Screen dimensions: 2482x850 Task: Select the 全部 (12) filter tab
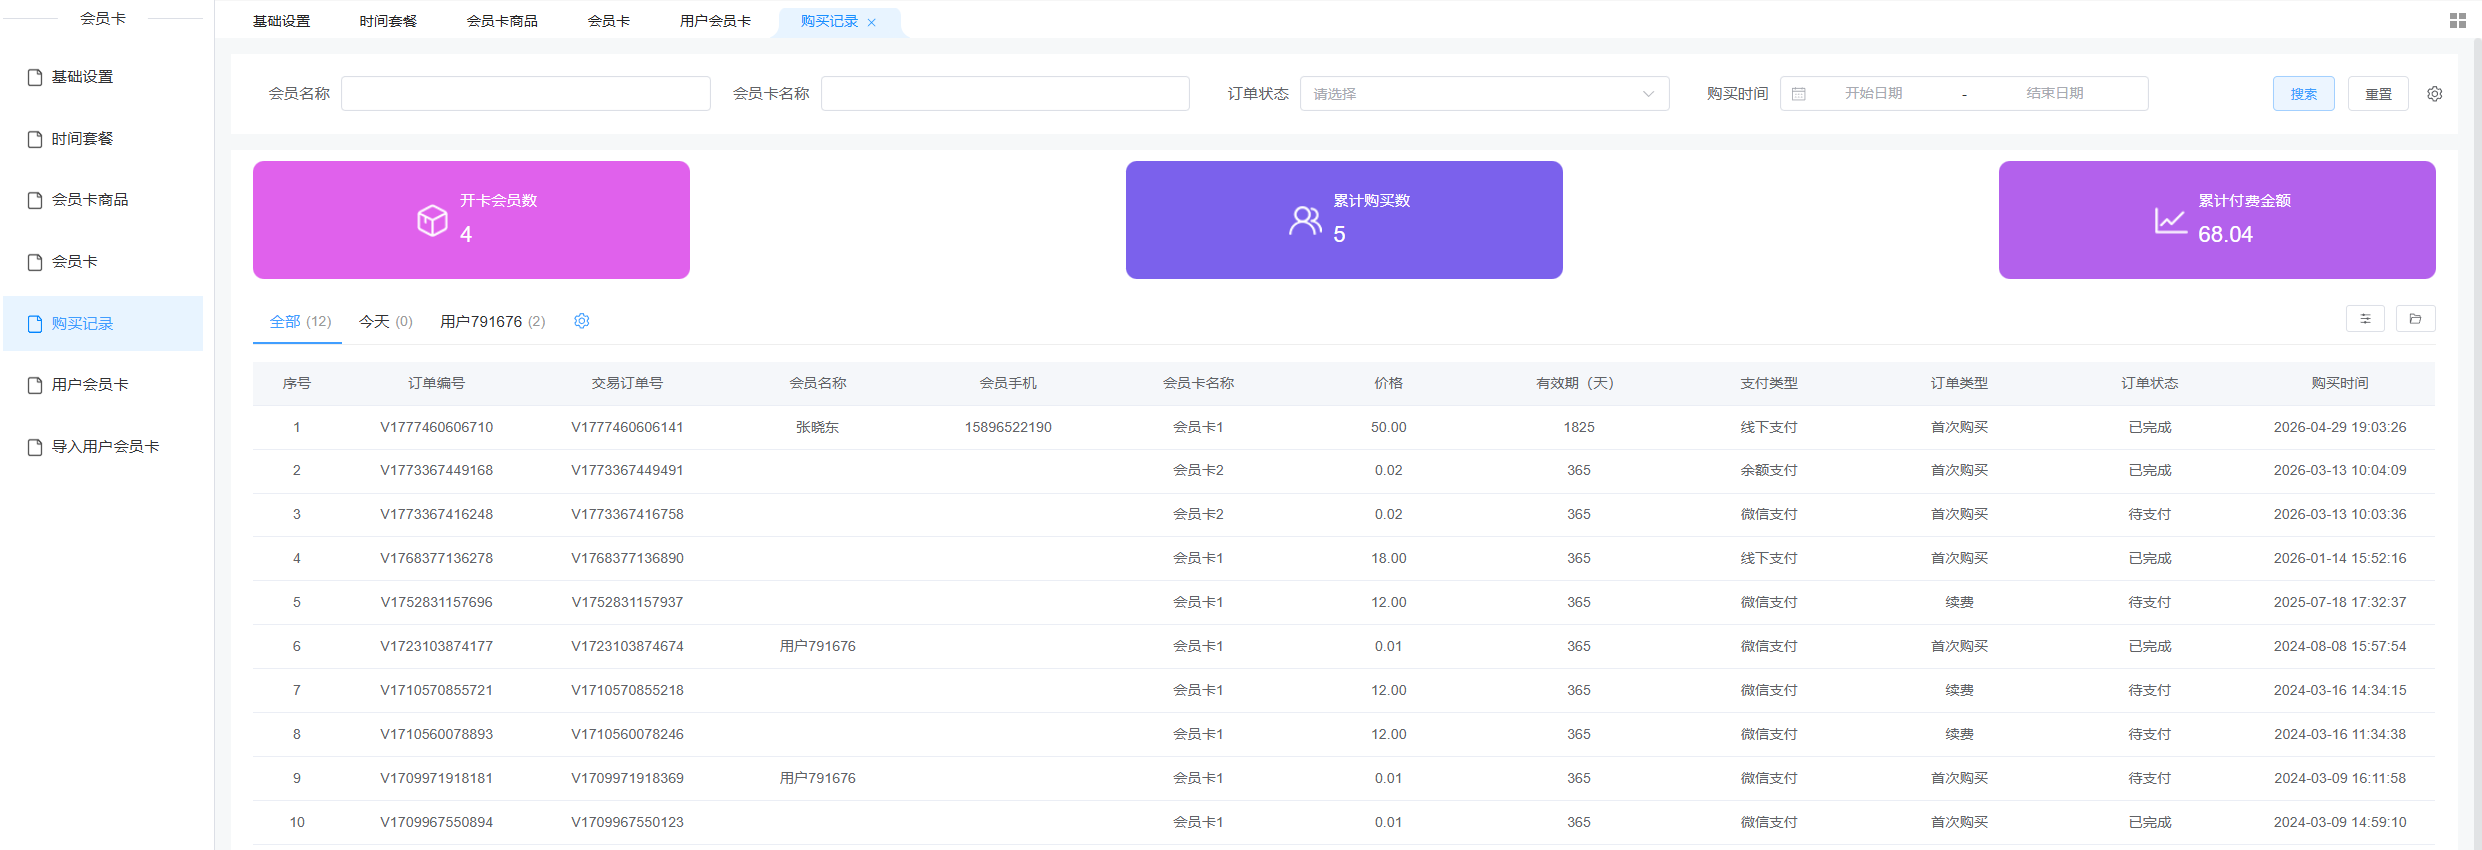(x=300, y=321)
